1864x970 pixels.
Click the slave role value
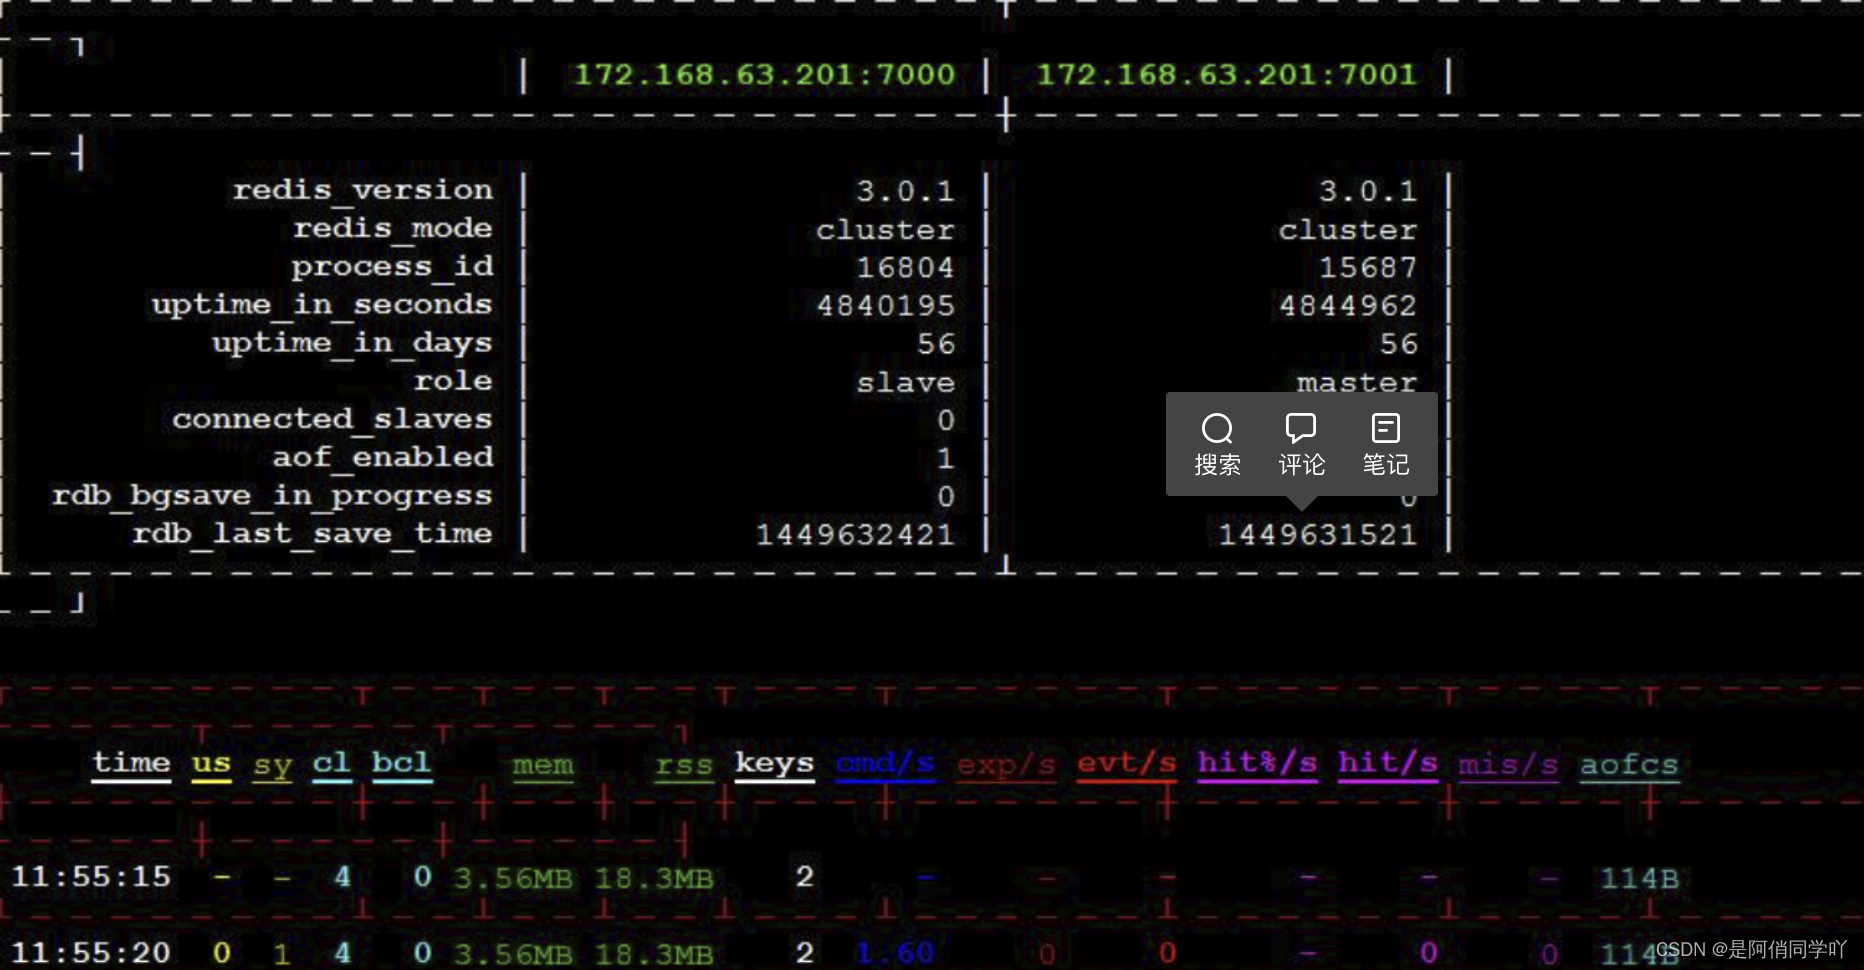pyautogui.click(x=906, y=383)
